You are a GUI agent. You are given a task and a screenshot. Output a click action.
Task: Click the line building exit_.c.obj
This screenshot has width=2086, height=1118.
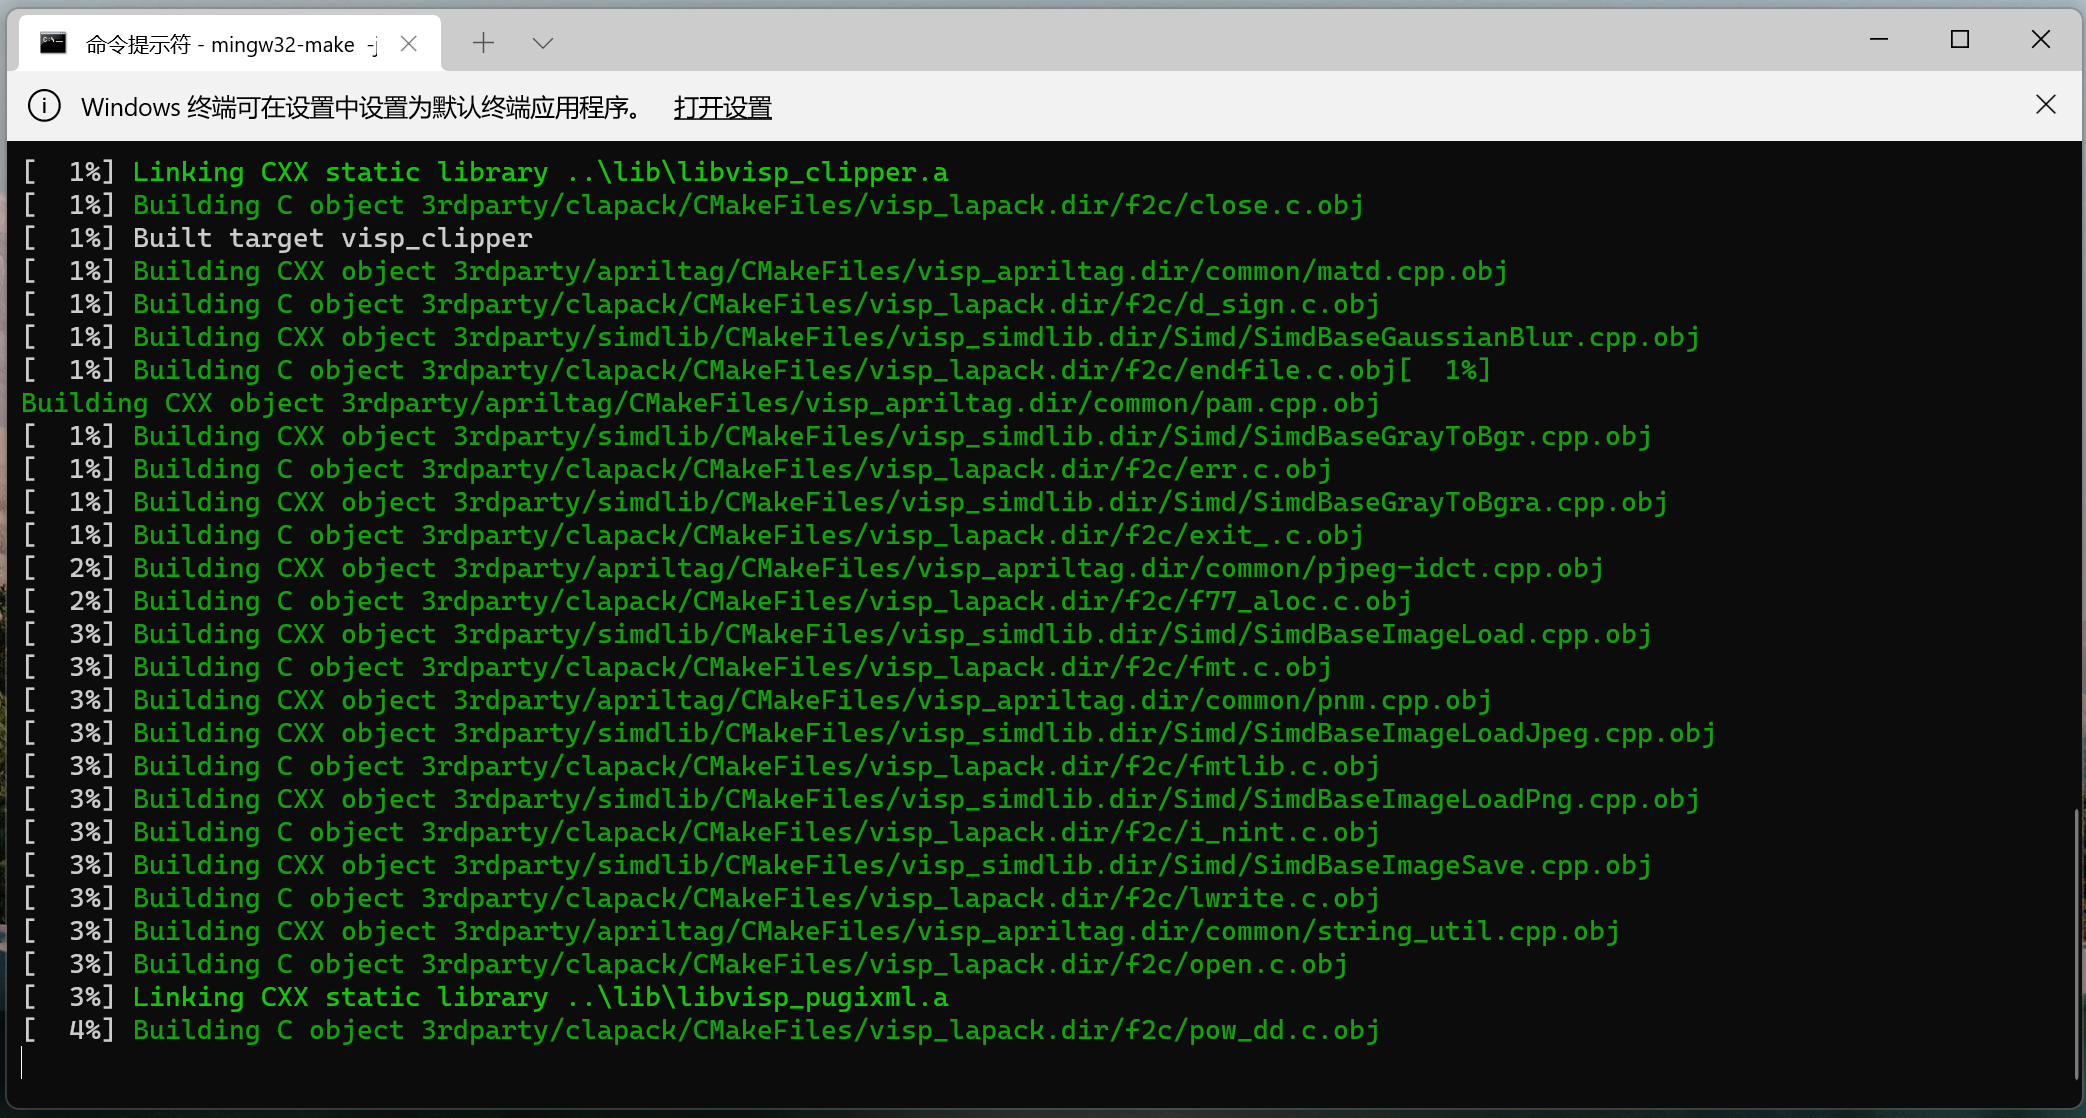coord(693,535)
